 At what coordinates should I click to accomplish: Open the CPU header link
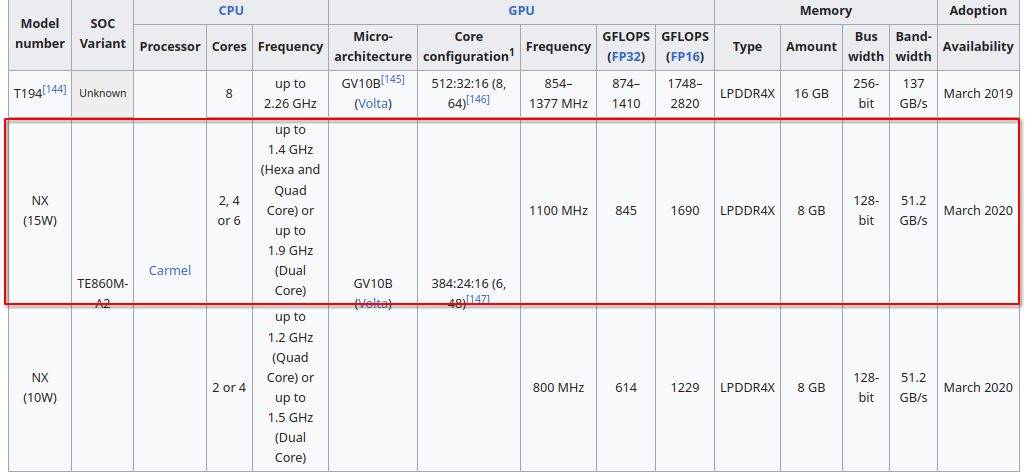click(231, 10)
